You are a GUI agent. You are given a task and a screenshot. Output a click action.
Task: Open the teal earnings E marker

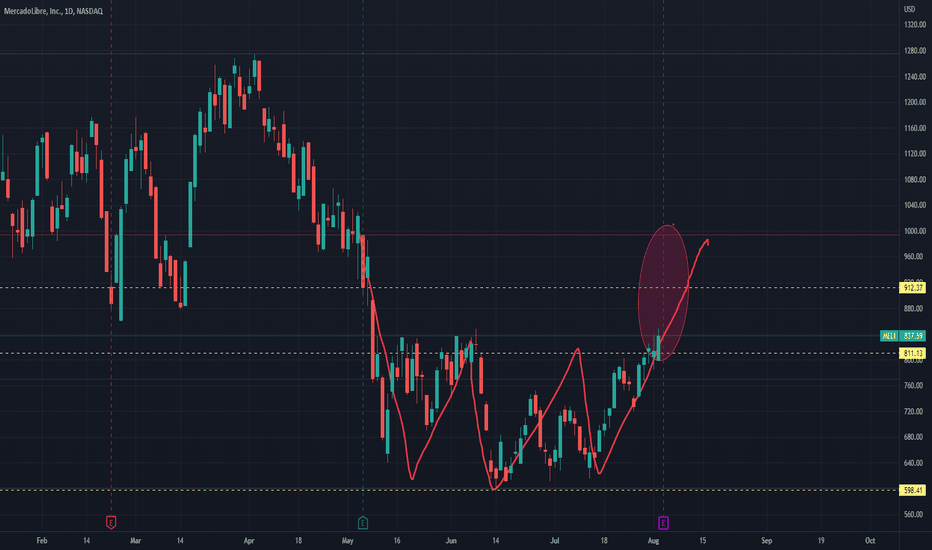[363, 523]
